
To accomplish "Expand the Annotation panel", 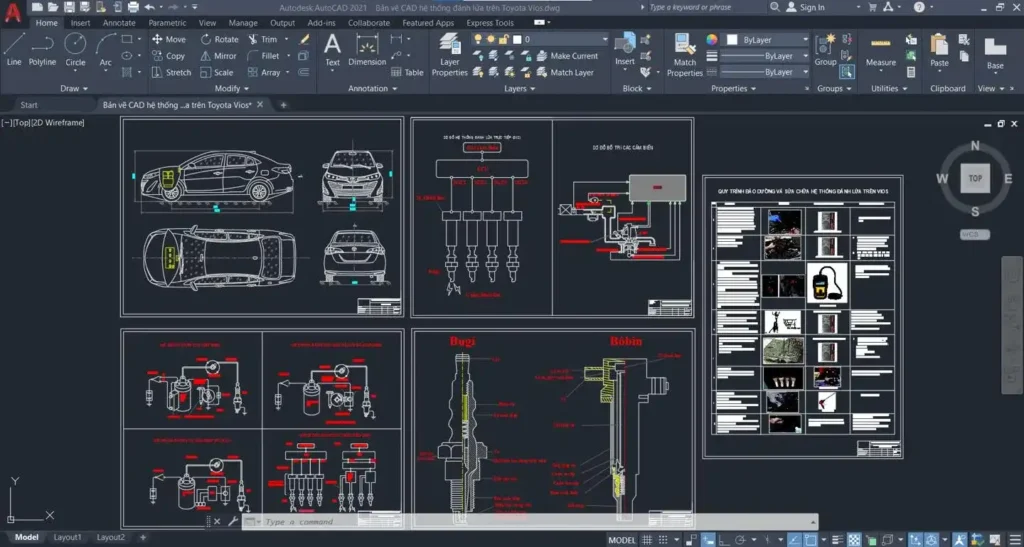I will (372, 88).
